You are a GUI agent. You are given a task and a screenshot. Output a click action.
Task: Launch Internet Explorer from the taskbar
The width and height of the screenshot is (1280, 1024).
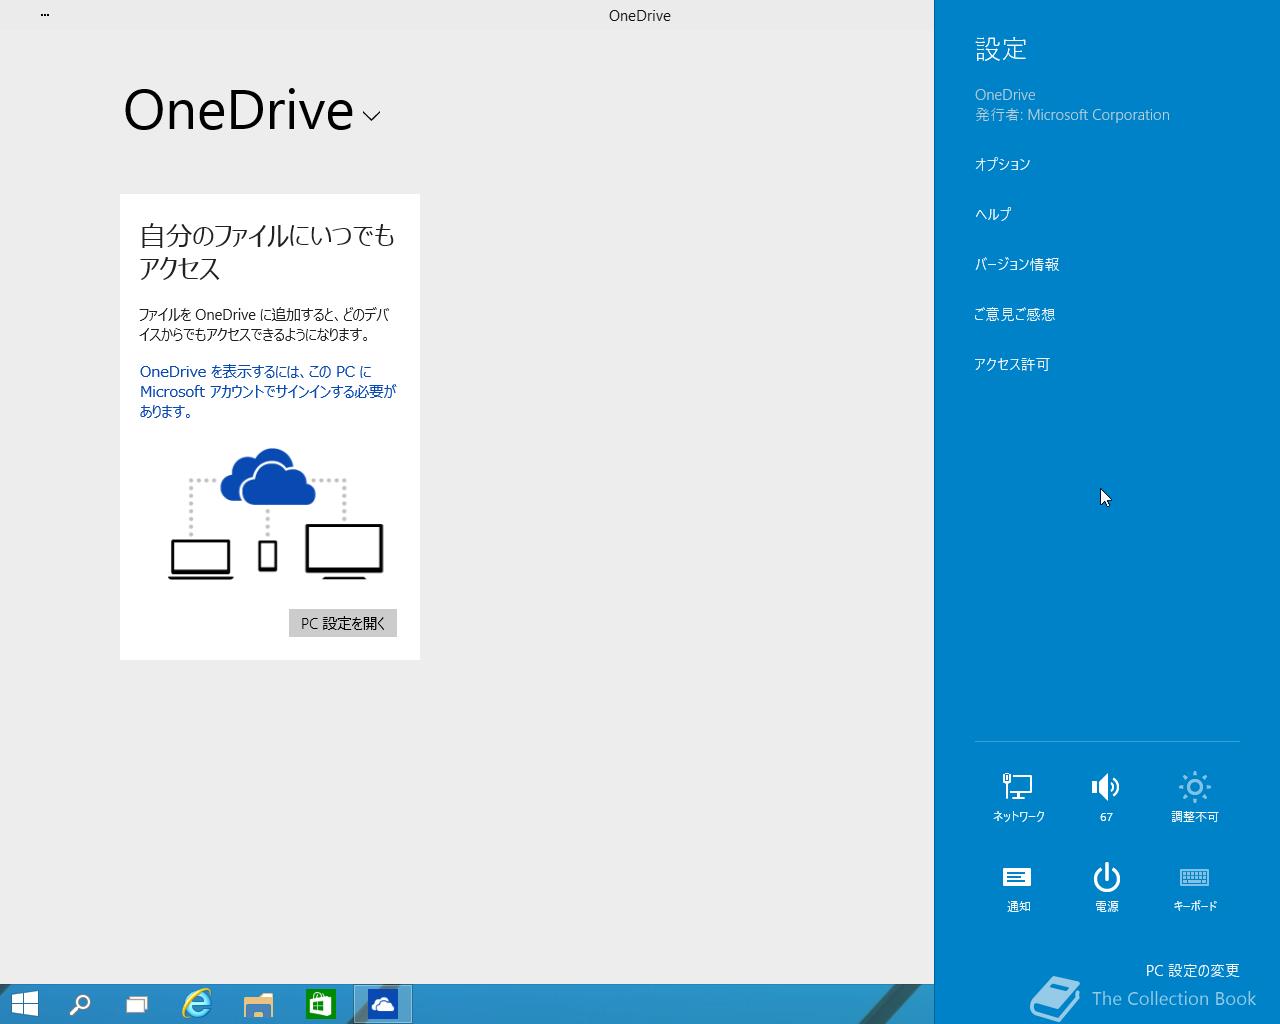197,1004
